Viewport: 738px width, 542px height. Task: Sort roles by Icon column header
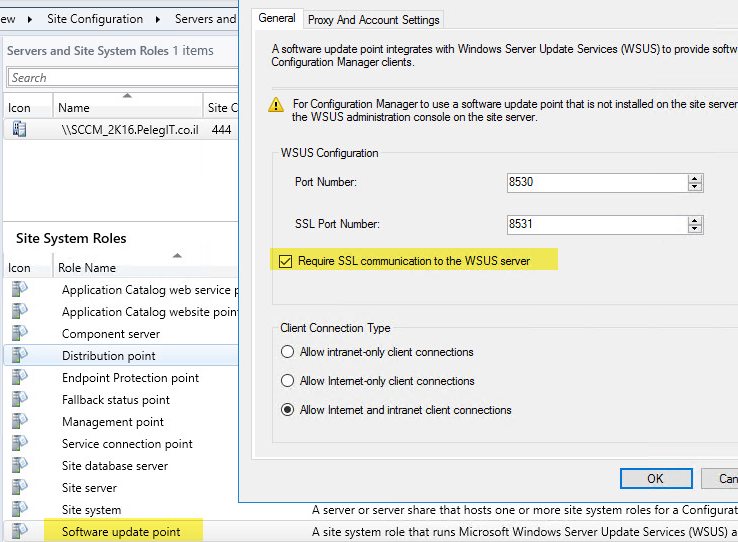[x=28, y=268]
